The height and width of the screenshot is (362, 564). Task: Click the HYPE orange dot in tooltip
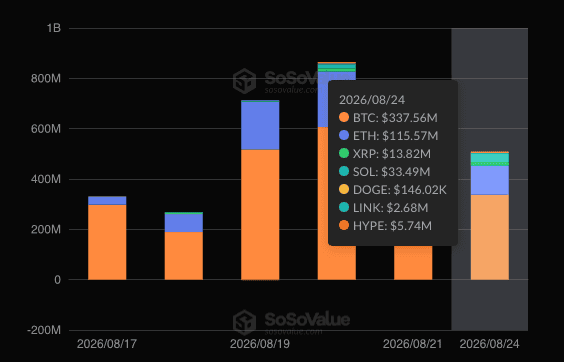pos(344,226)
